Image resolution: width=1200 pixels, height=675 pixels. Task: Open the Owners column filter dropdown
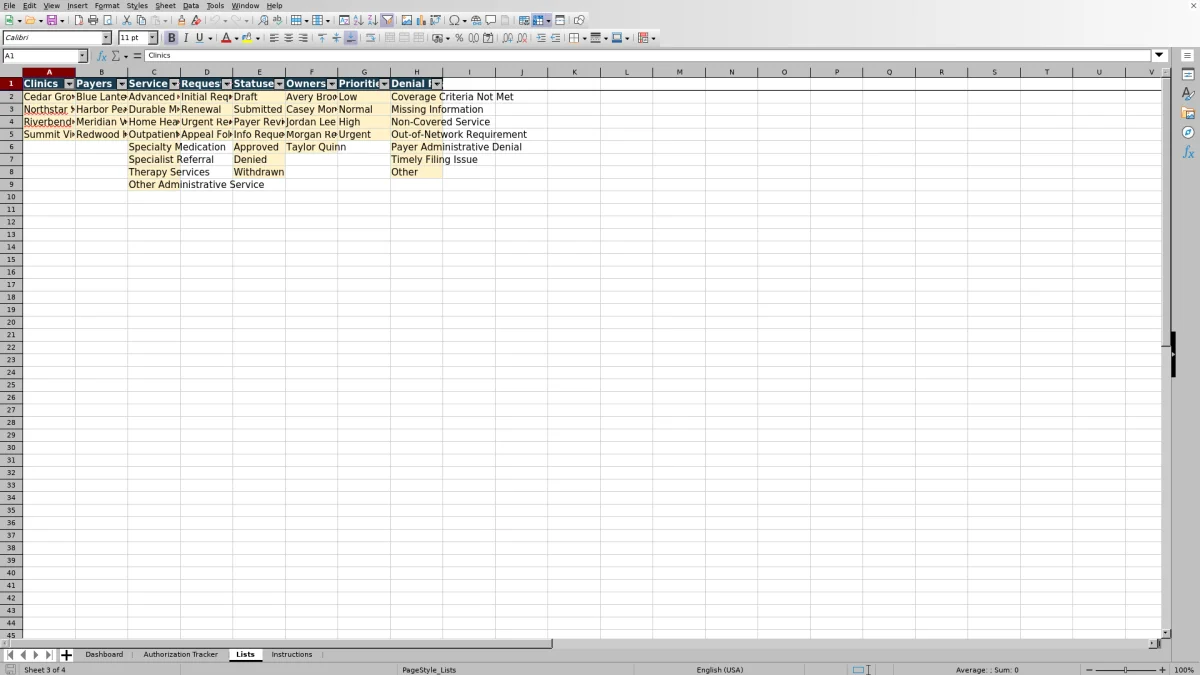332,84
